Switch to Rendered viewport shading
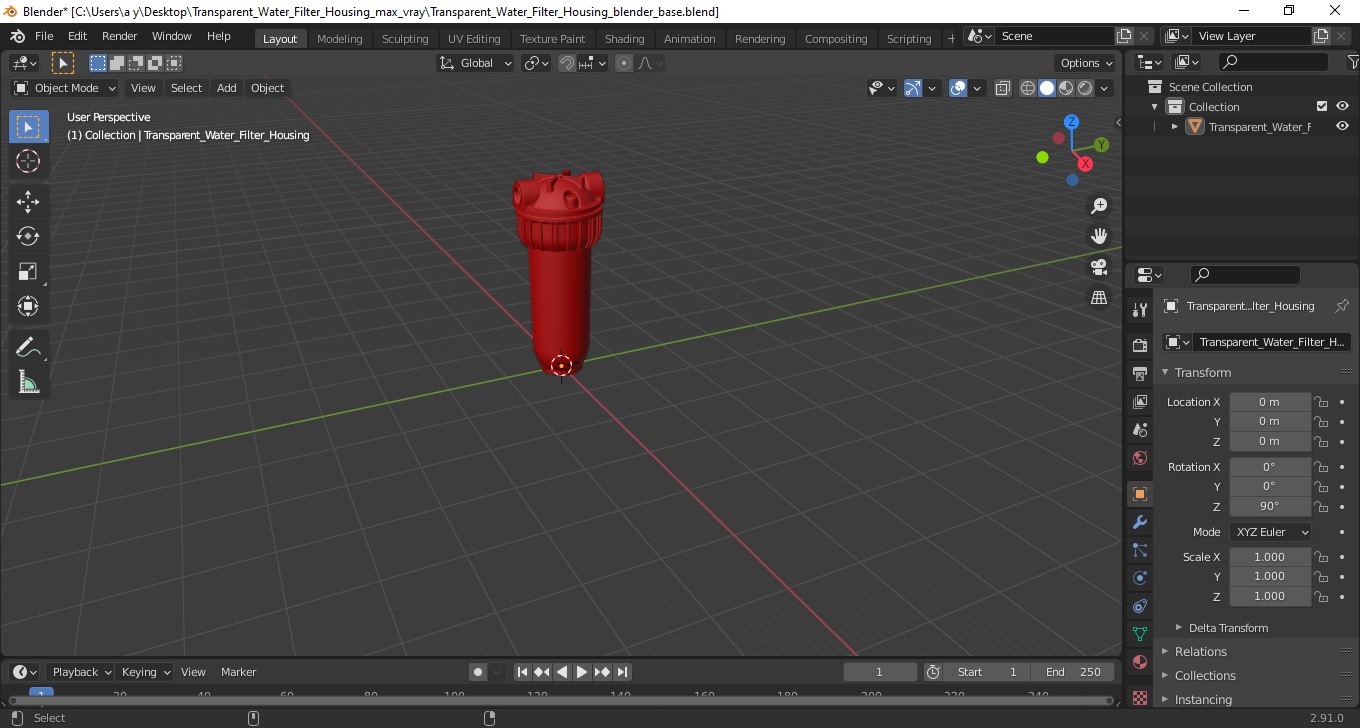Image resolution: width=1360 pixels, height=728 pixels. (1085, 88)
